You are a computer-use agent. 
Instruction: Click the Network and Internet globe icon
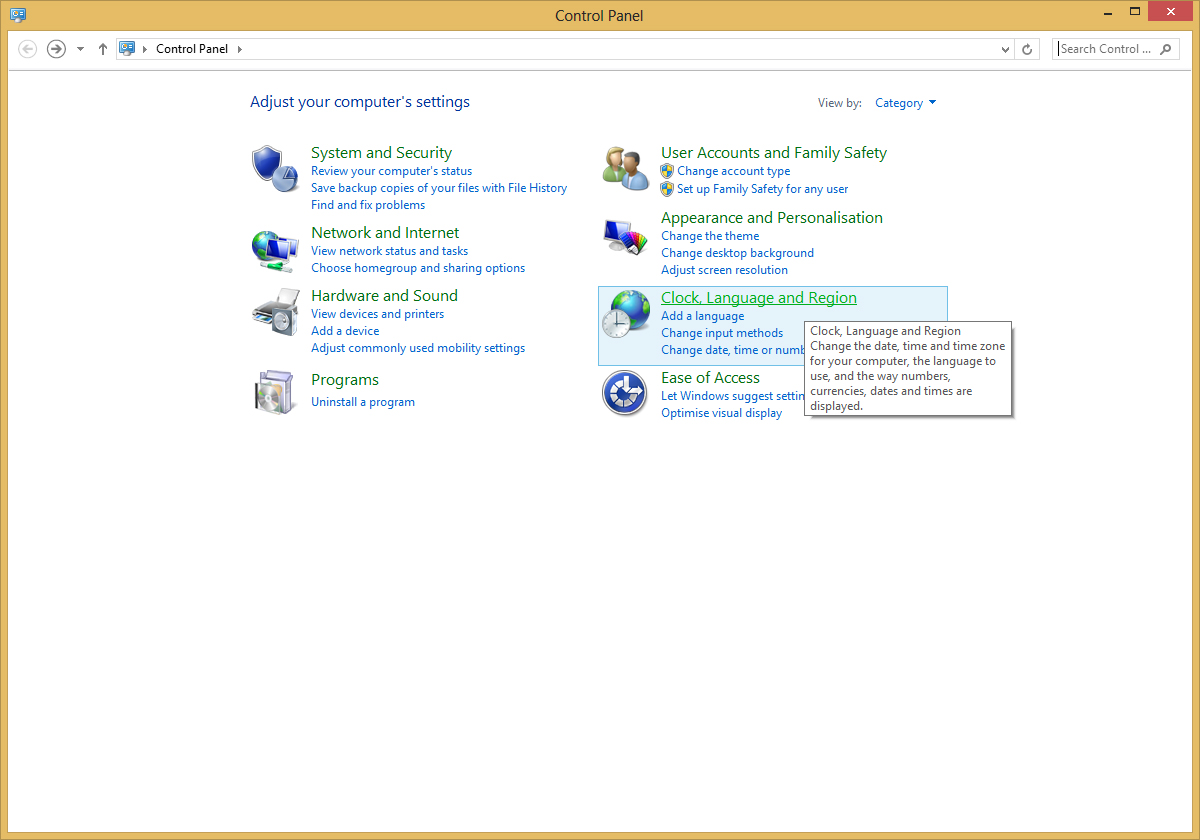coord(275,250)
